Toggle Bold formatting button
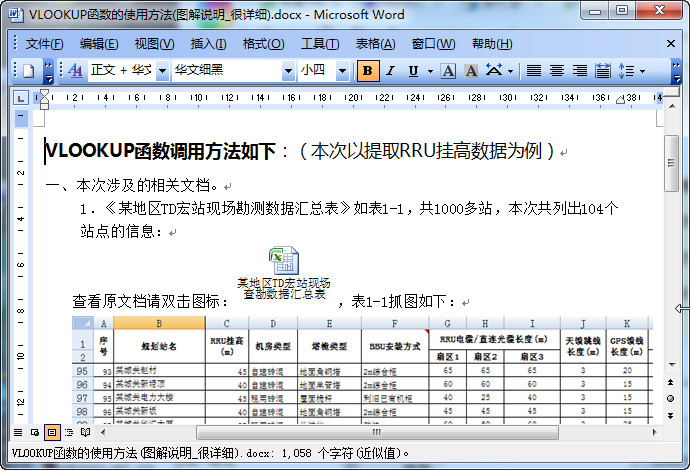 [368, 71]
